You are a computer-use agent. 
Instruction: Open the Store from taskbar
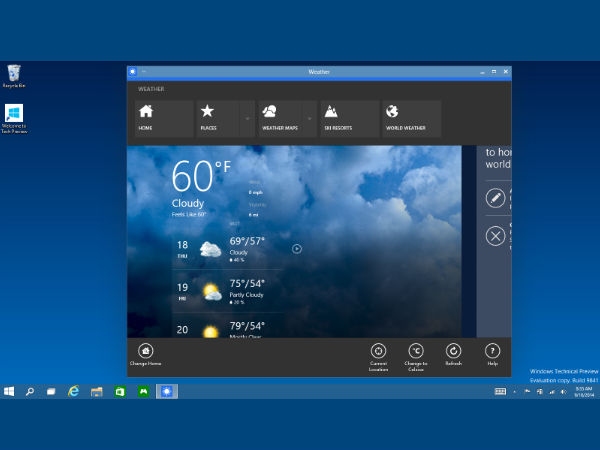tap(120, 391)
